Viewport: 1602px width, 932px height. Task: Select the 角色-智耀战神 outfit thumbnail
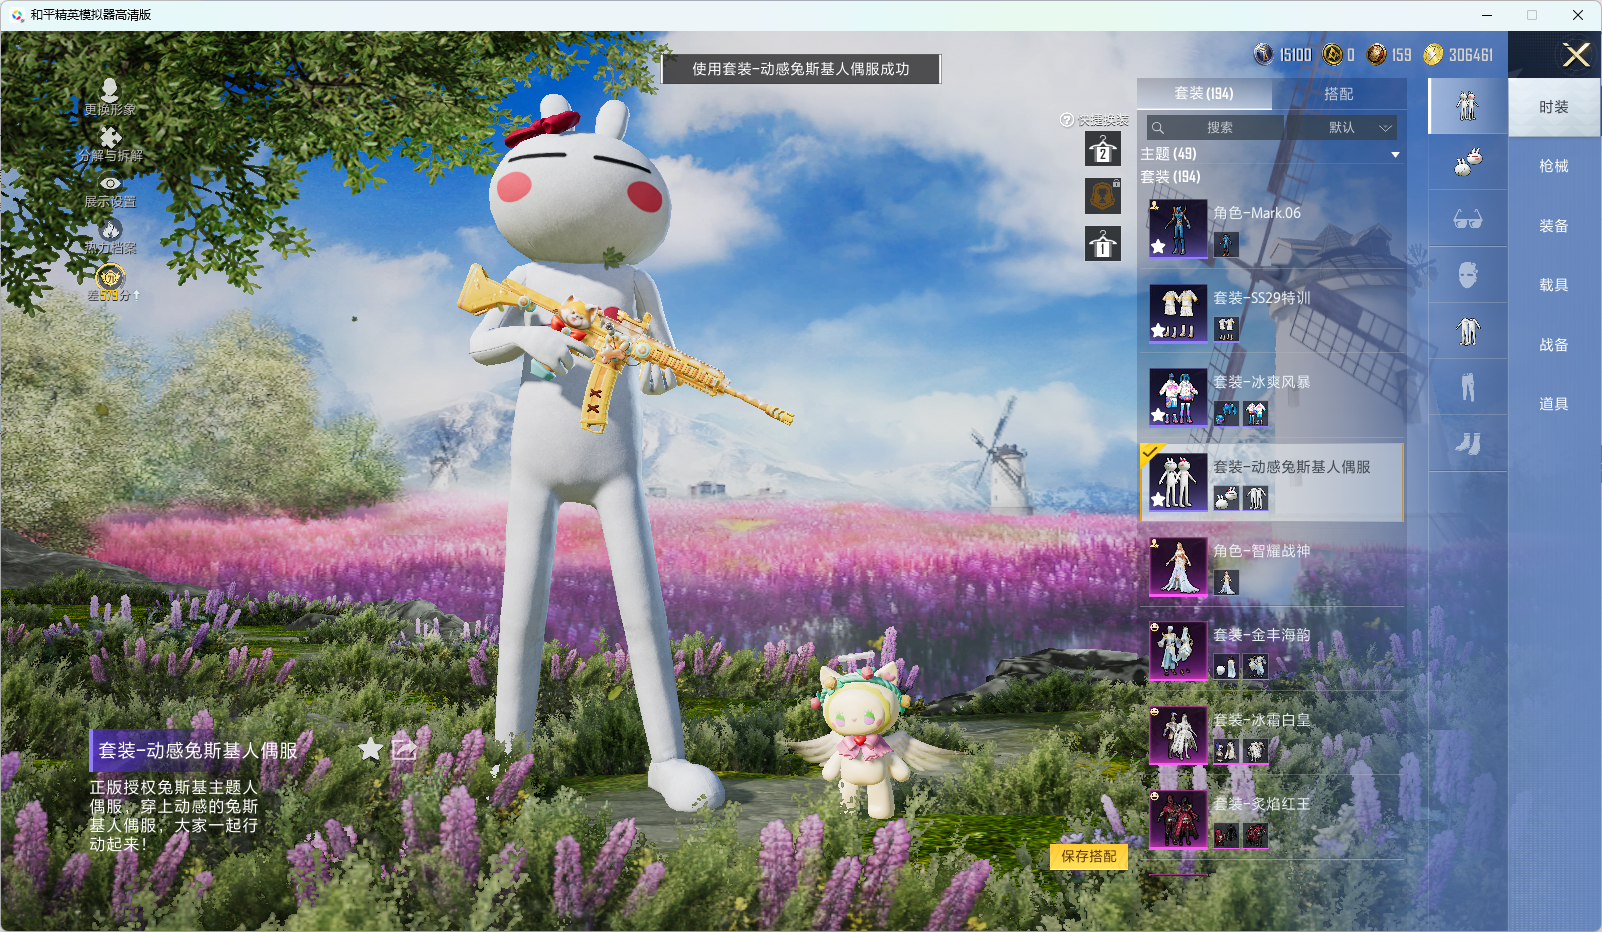click(x=1178, y=567)
